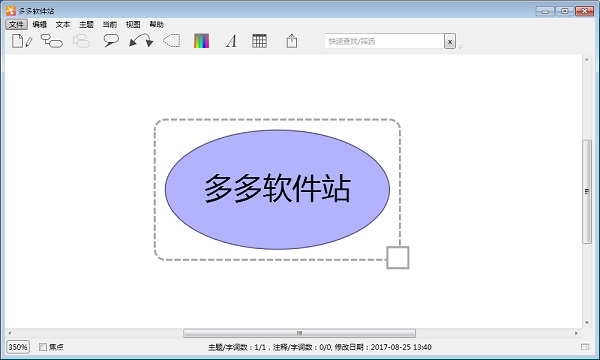The image size is (600, 360).
Task: Click the dashed boundary shape icon
Action: click(x=171, y=41)
